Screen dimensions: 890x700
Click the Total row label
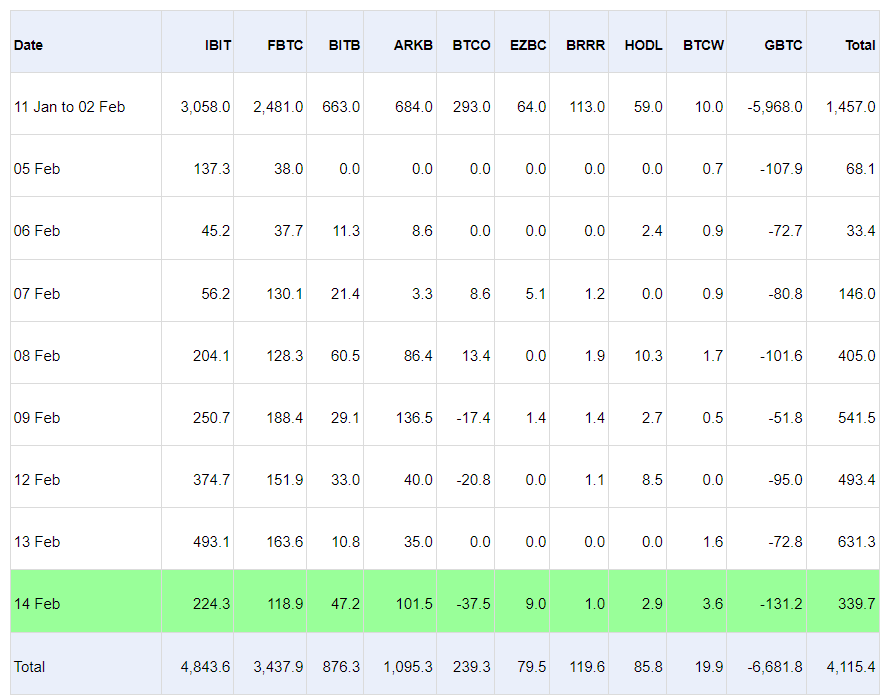click(x=29, y=667)
